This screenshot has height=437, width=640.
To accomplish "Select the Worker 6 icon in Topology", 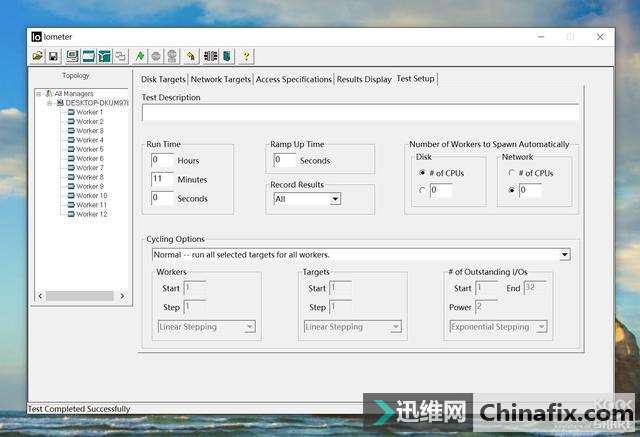I will click(x=71, y=158).
